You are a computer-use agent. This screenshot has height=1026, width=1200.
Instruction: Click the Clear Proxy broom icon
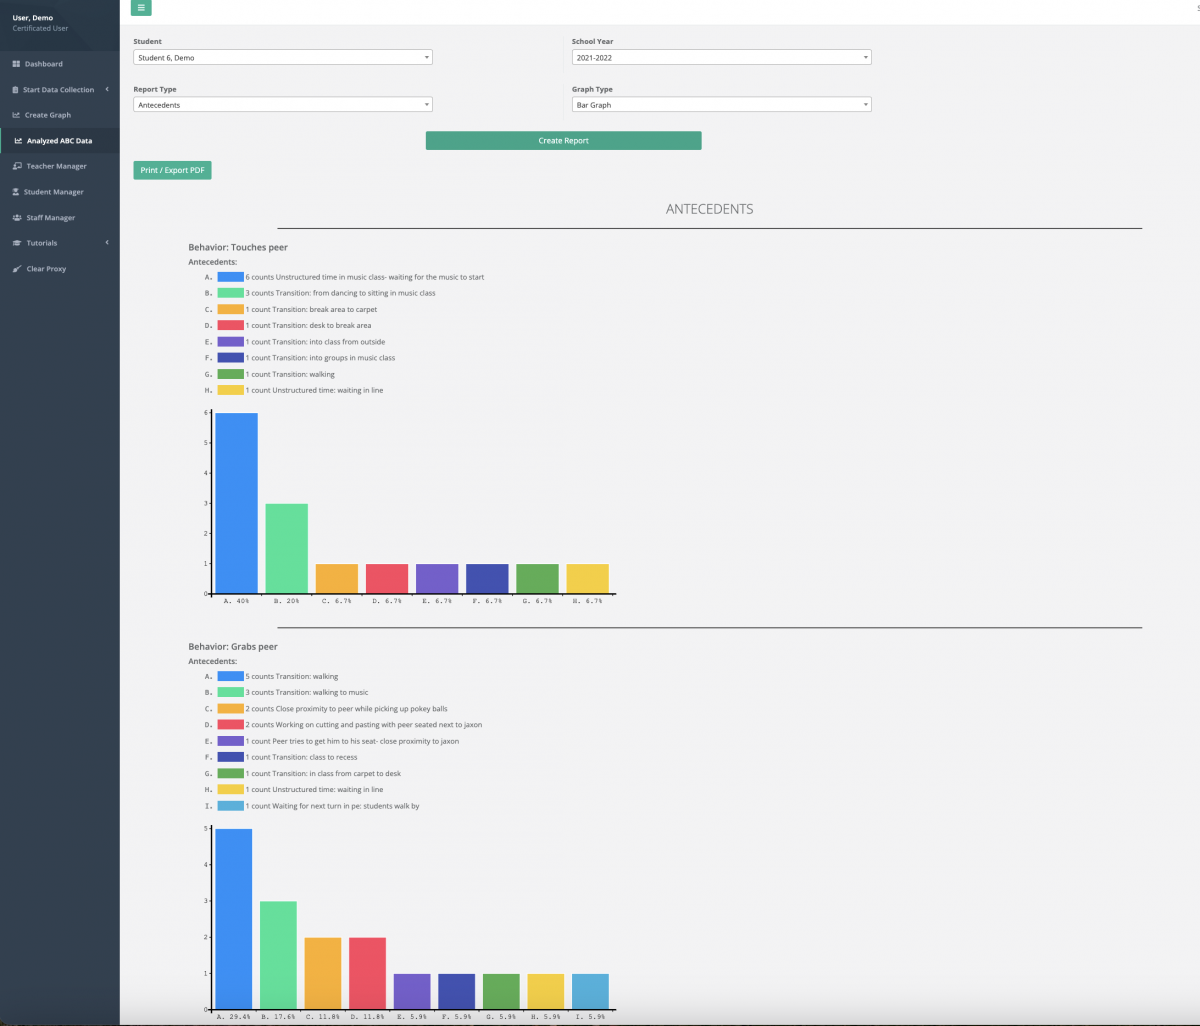click(17, 268)
